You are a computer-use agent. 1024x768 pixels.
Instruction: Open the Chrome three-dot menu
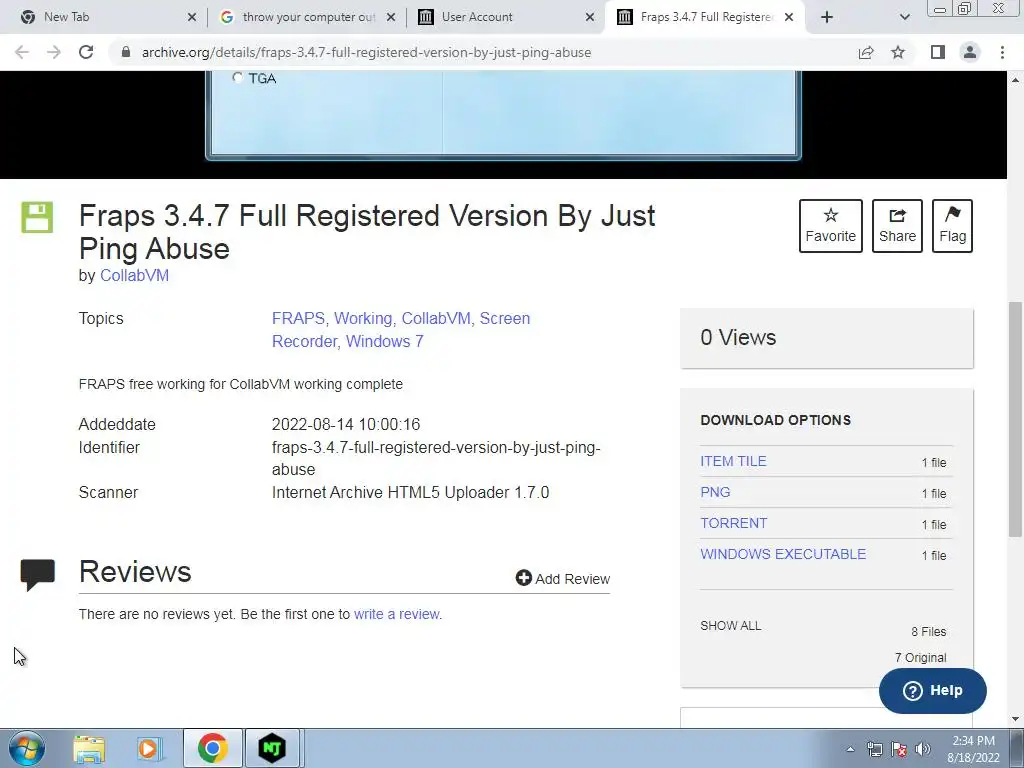point(1002,52)
